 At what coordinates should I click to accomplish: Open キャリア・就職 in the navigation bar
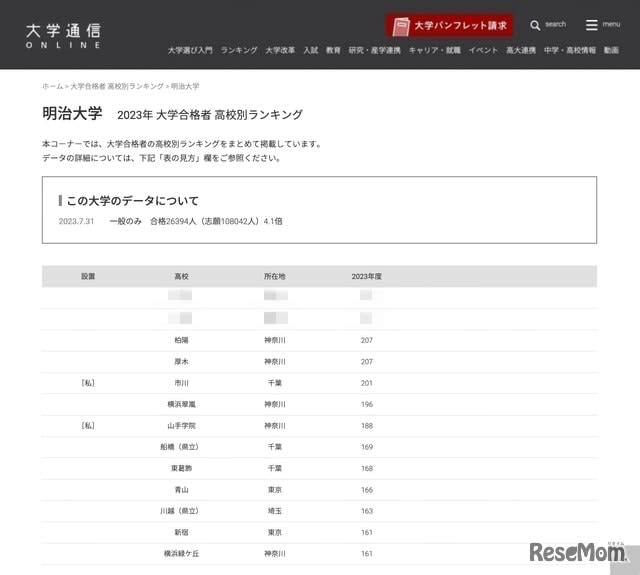[435, 50]
